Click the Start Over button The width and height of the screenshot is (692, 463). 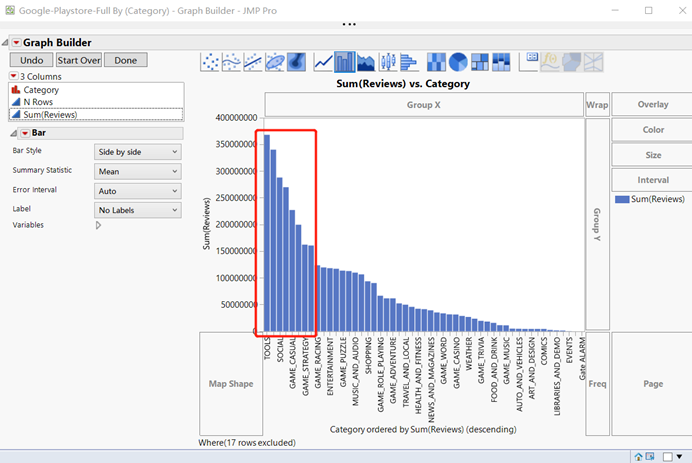(79, 60)
